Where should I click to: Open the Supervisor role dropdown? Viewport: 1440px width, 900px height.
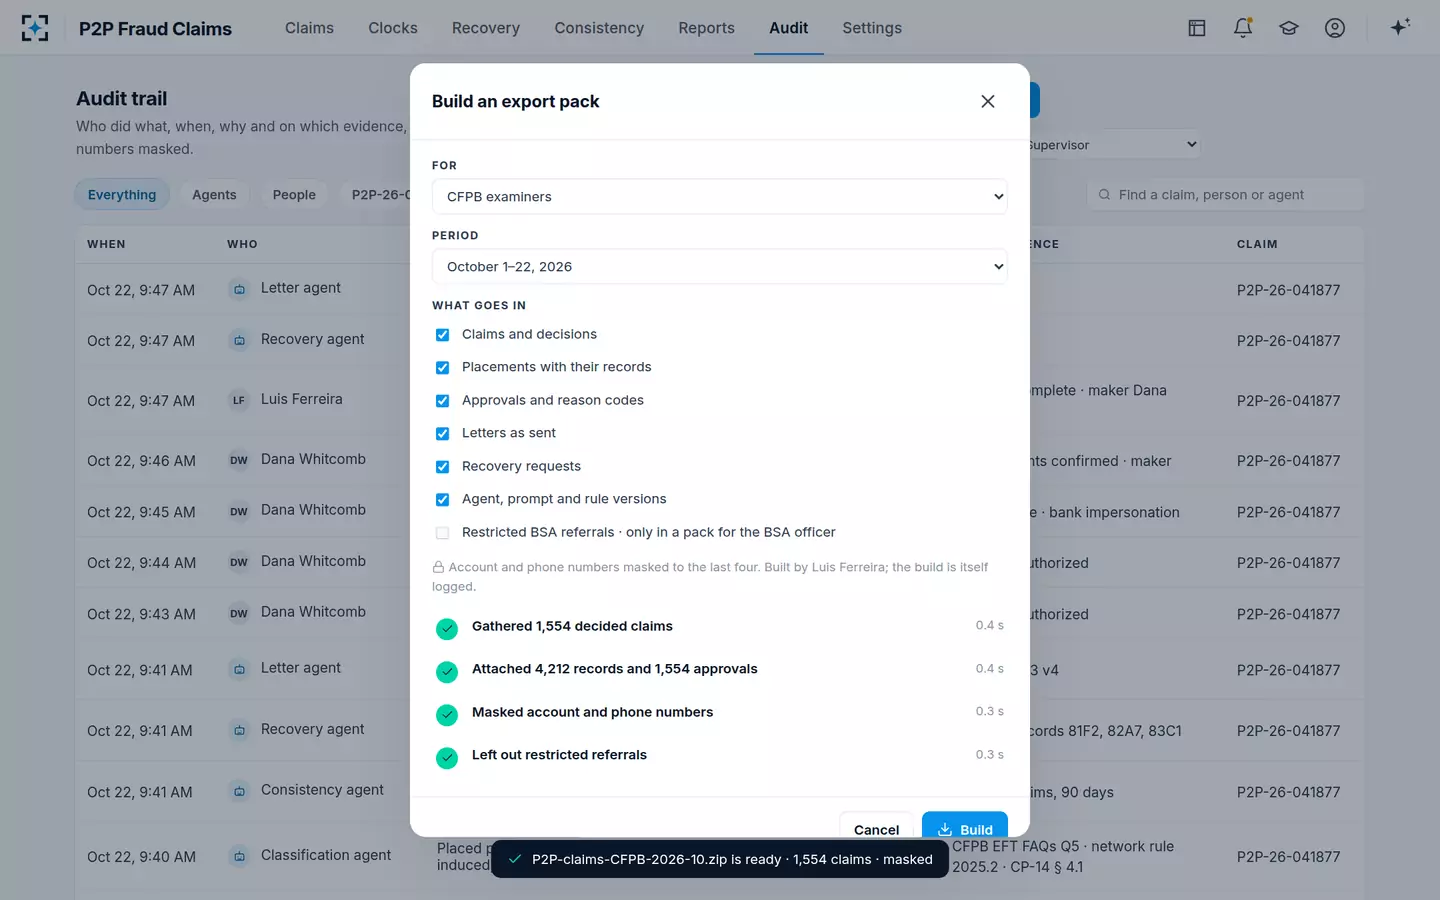click(1114, 145)
